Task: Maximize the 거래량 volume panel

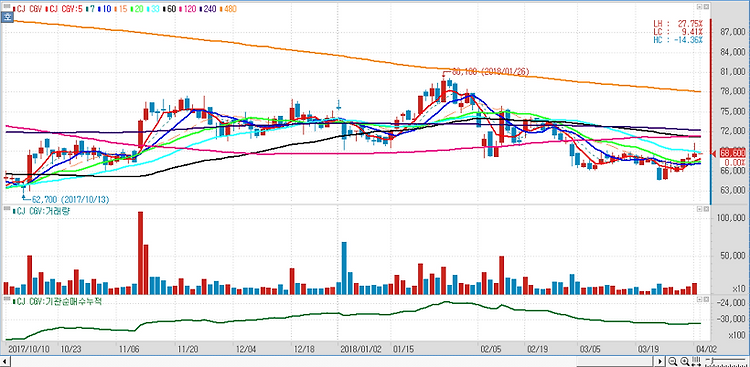Action: (706, 209)
